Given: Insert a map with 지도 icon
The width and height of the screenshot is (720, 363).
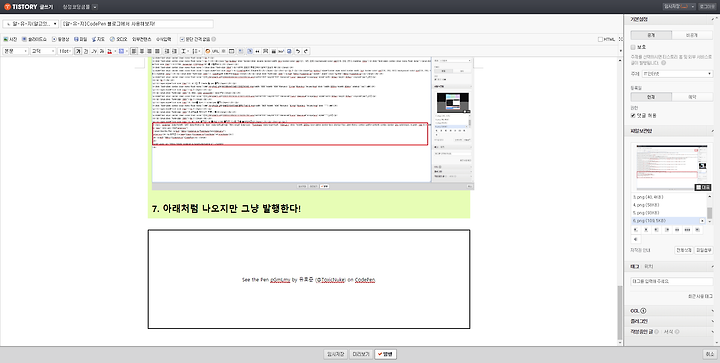Looking at the screenshot, I should tap(98, 39).
